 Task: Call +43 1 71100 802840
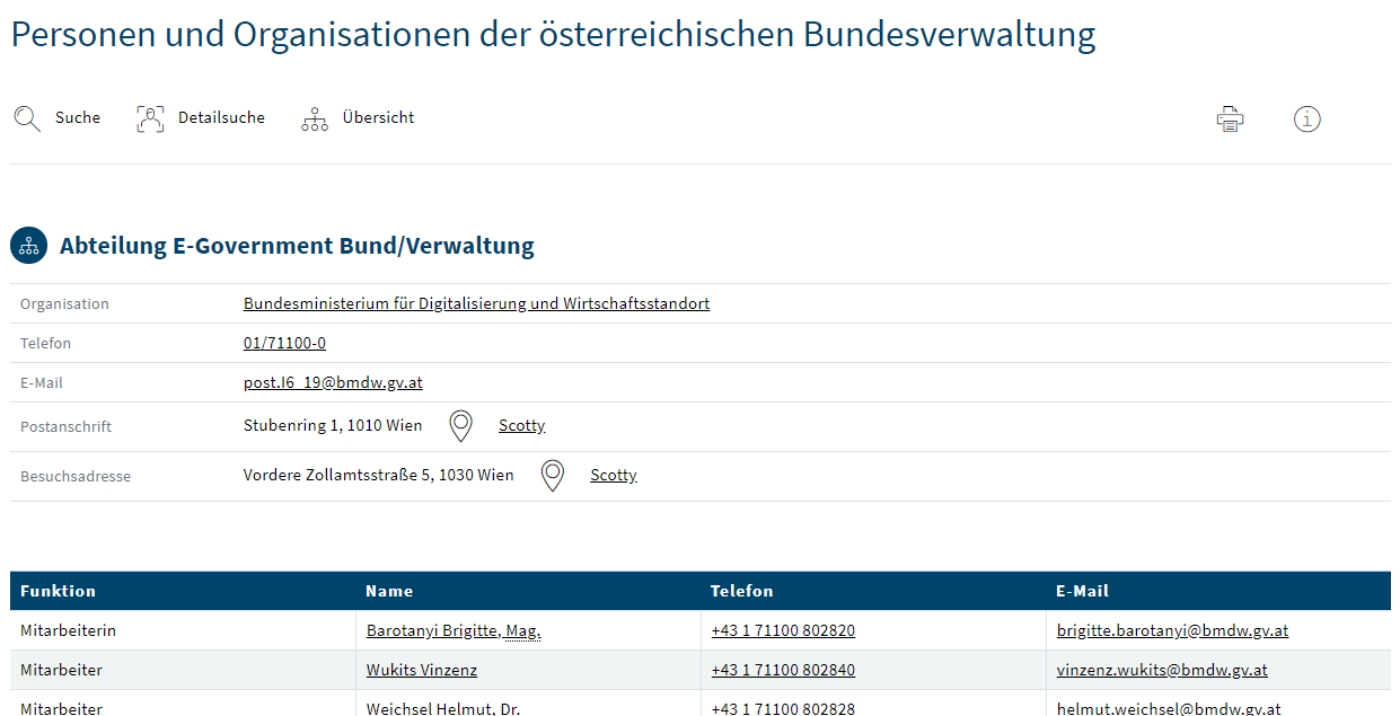click(x=783, y=670)
